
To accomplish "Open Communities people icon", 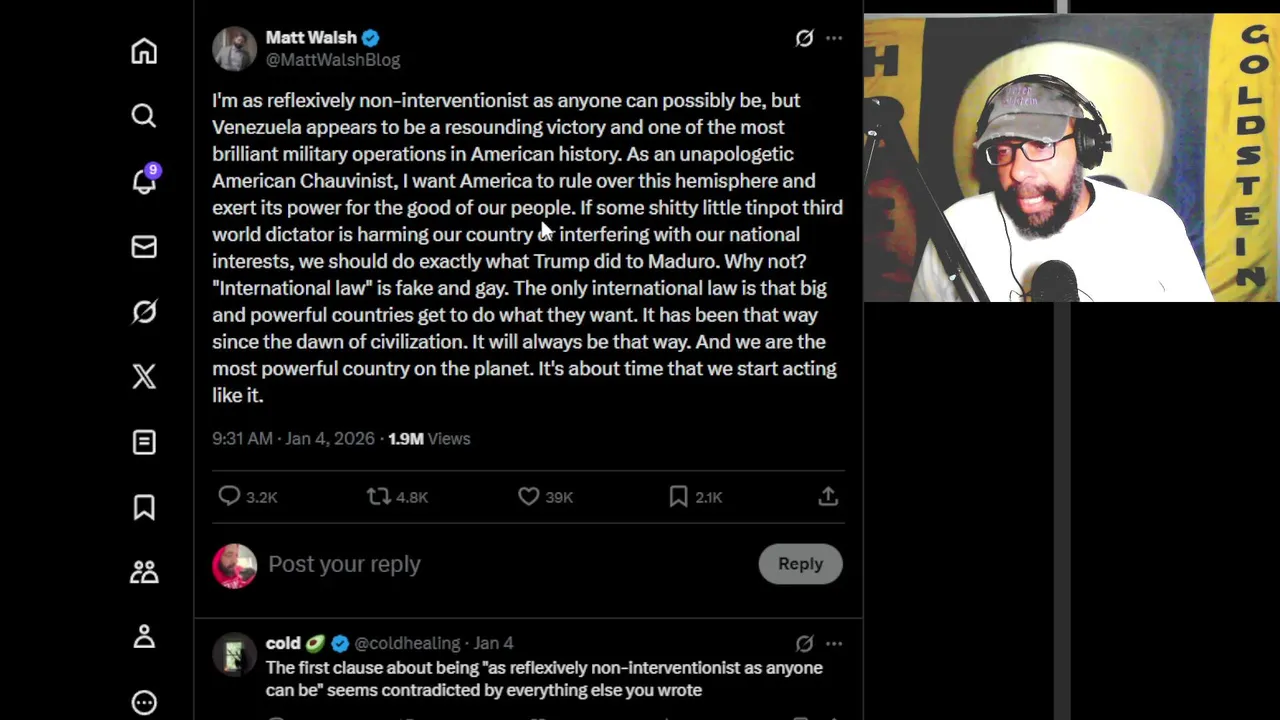I will click(x=144, y=572).
